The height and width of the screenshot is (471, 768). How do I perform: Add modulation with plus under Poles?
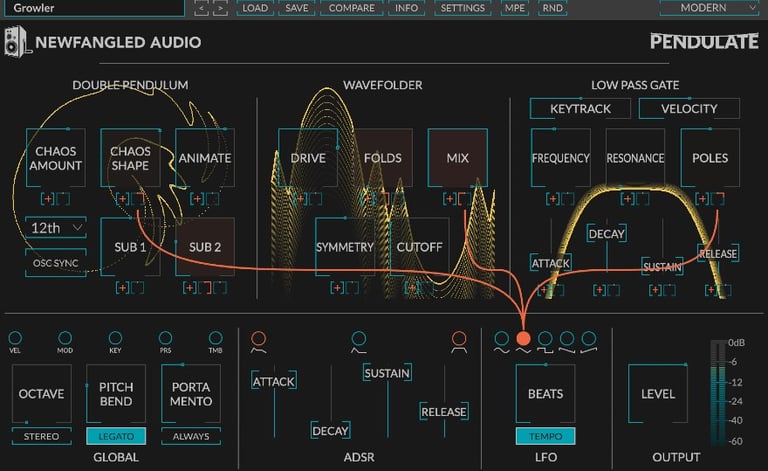pyautogui.click(x=702, y=199)
